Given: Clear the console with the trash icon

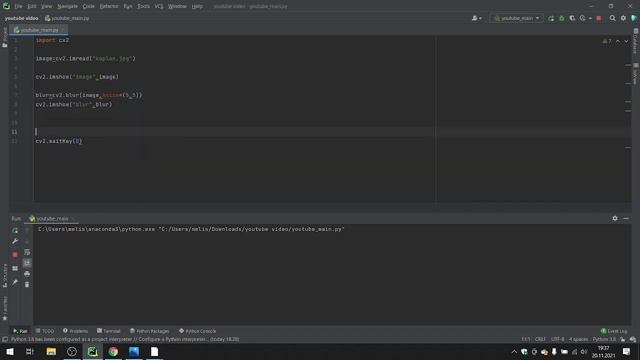Looking at the screenshot, I should point(27,284).
